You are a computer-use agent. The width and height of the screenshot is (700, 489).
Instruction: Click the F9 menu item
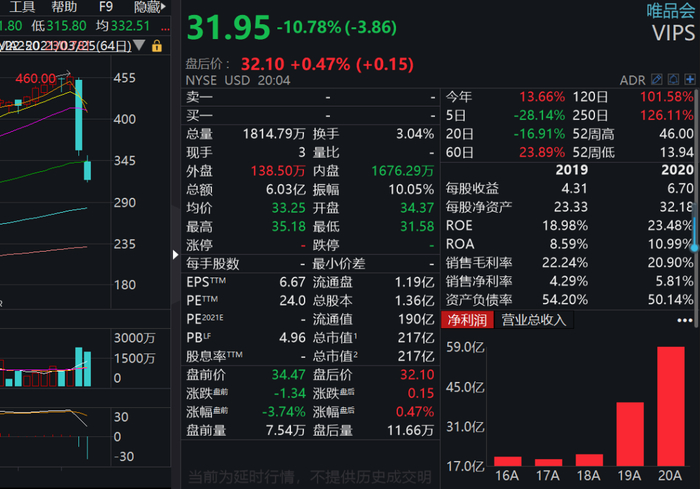pyautogui.click(x=106, y=7)
